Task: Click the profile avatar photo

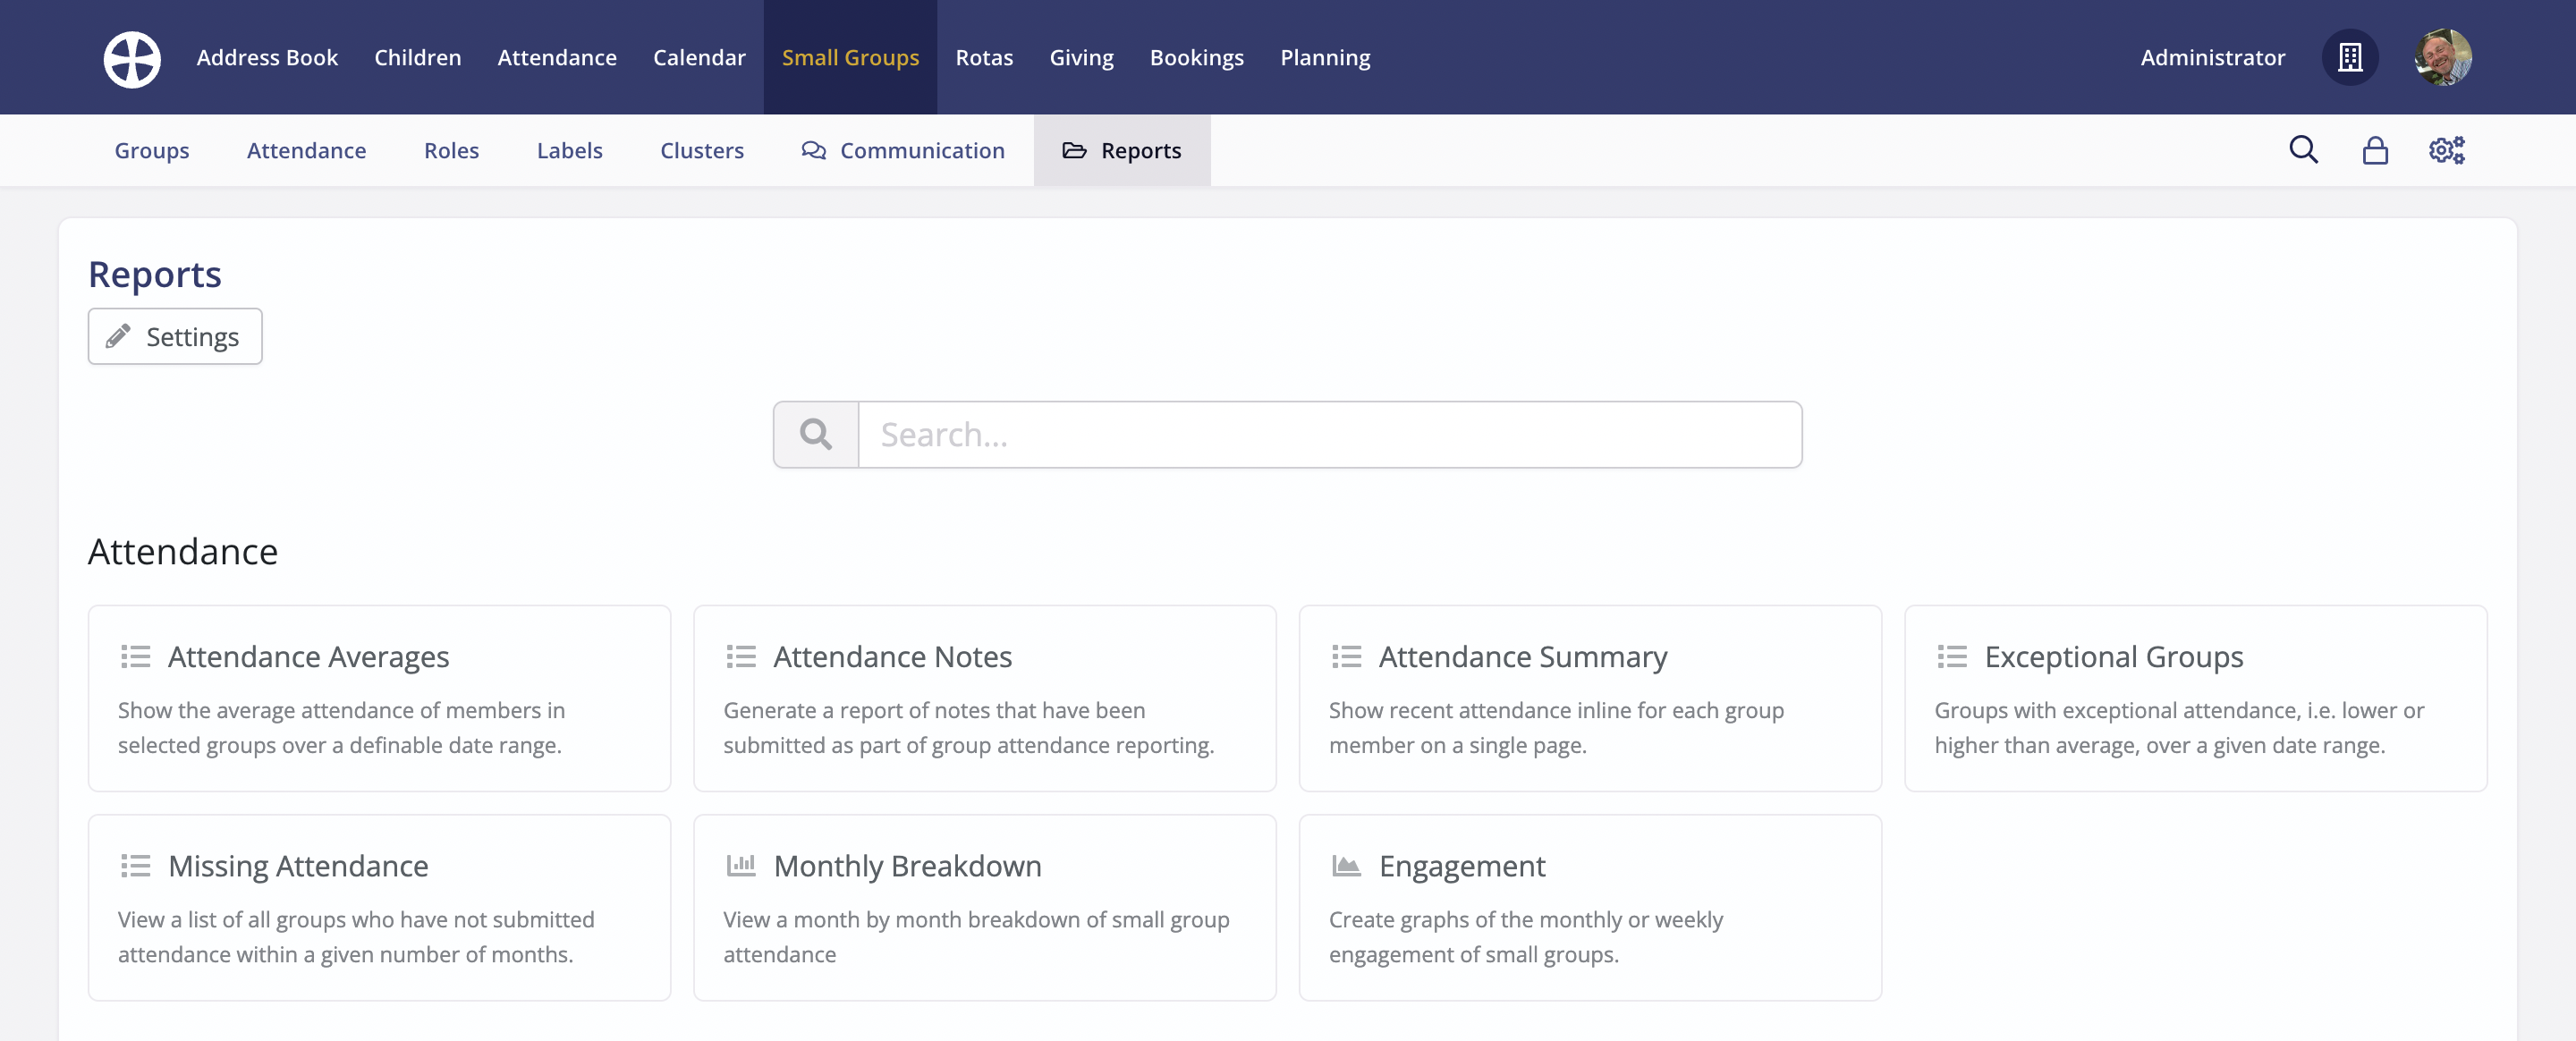Action: [2442, 57]
